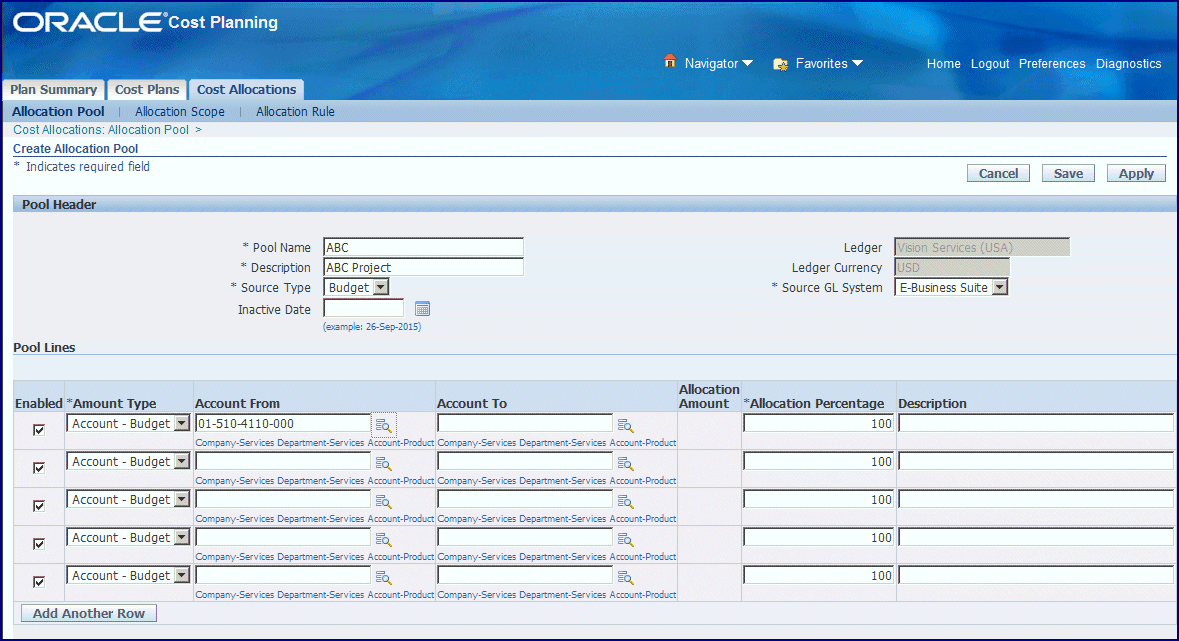Open the Inactive Date calendar picker
The width and height of the screenshot is (1179, 641).
click(423, 308)
